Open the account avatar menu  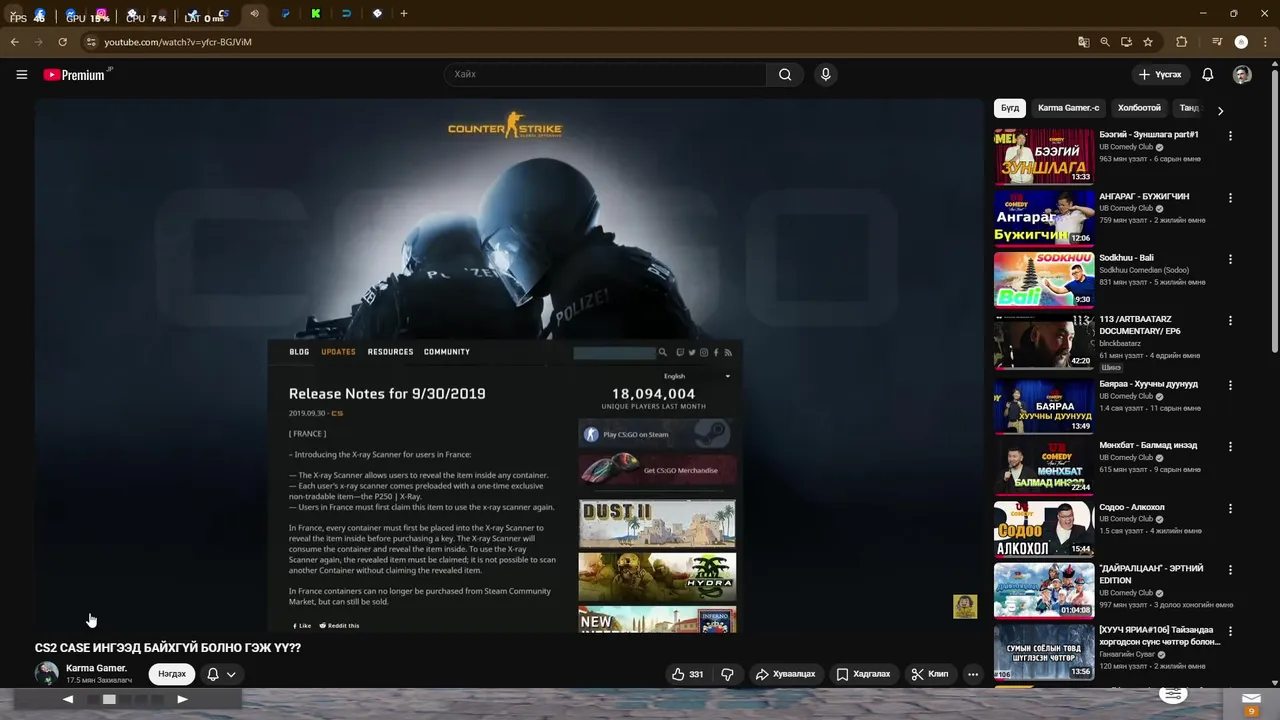1242,74
